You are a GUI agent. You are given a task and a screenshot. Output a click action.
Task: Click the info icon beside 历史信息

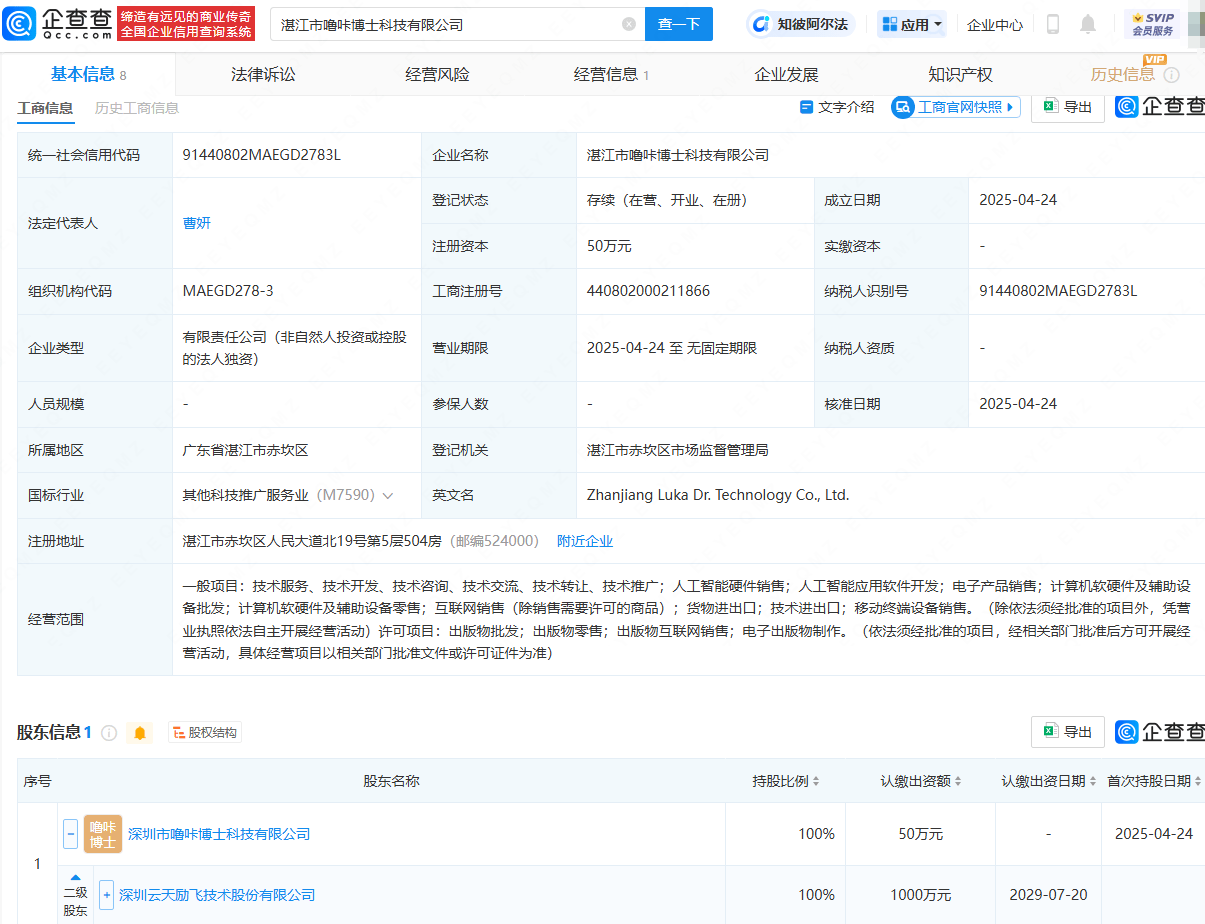pos(1172,75)
